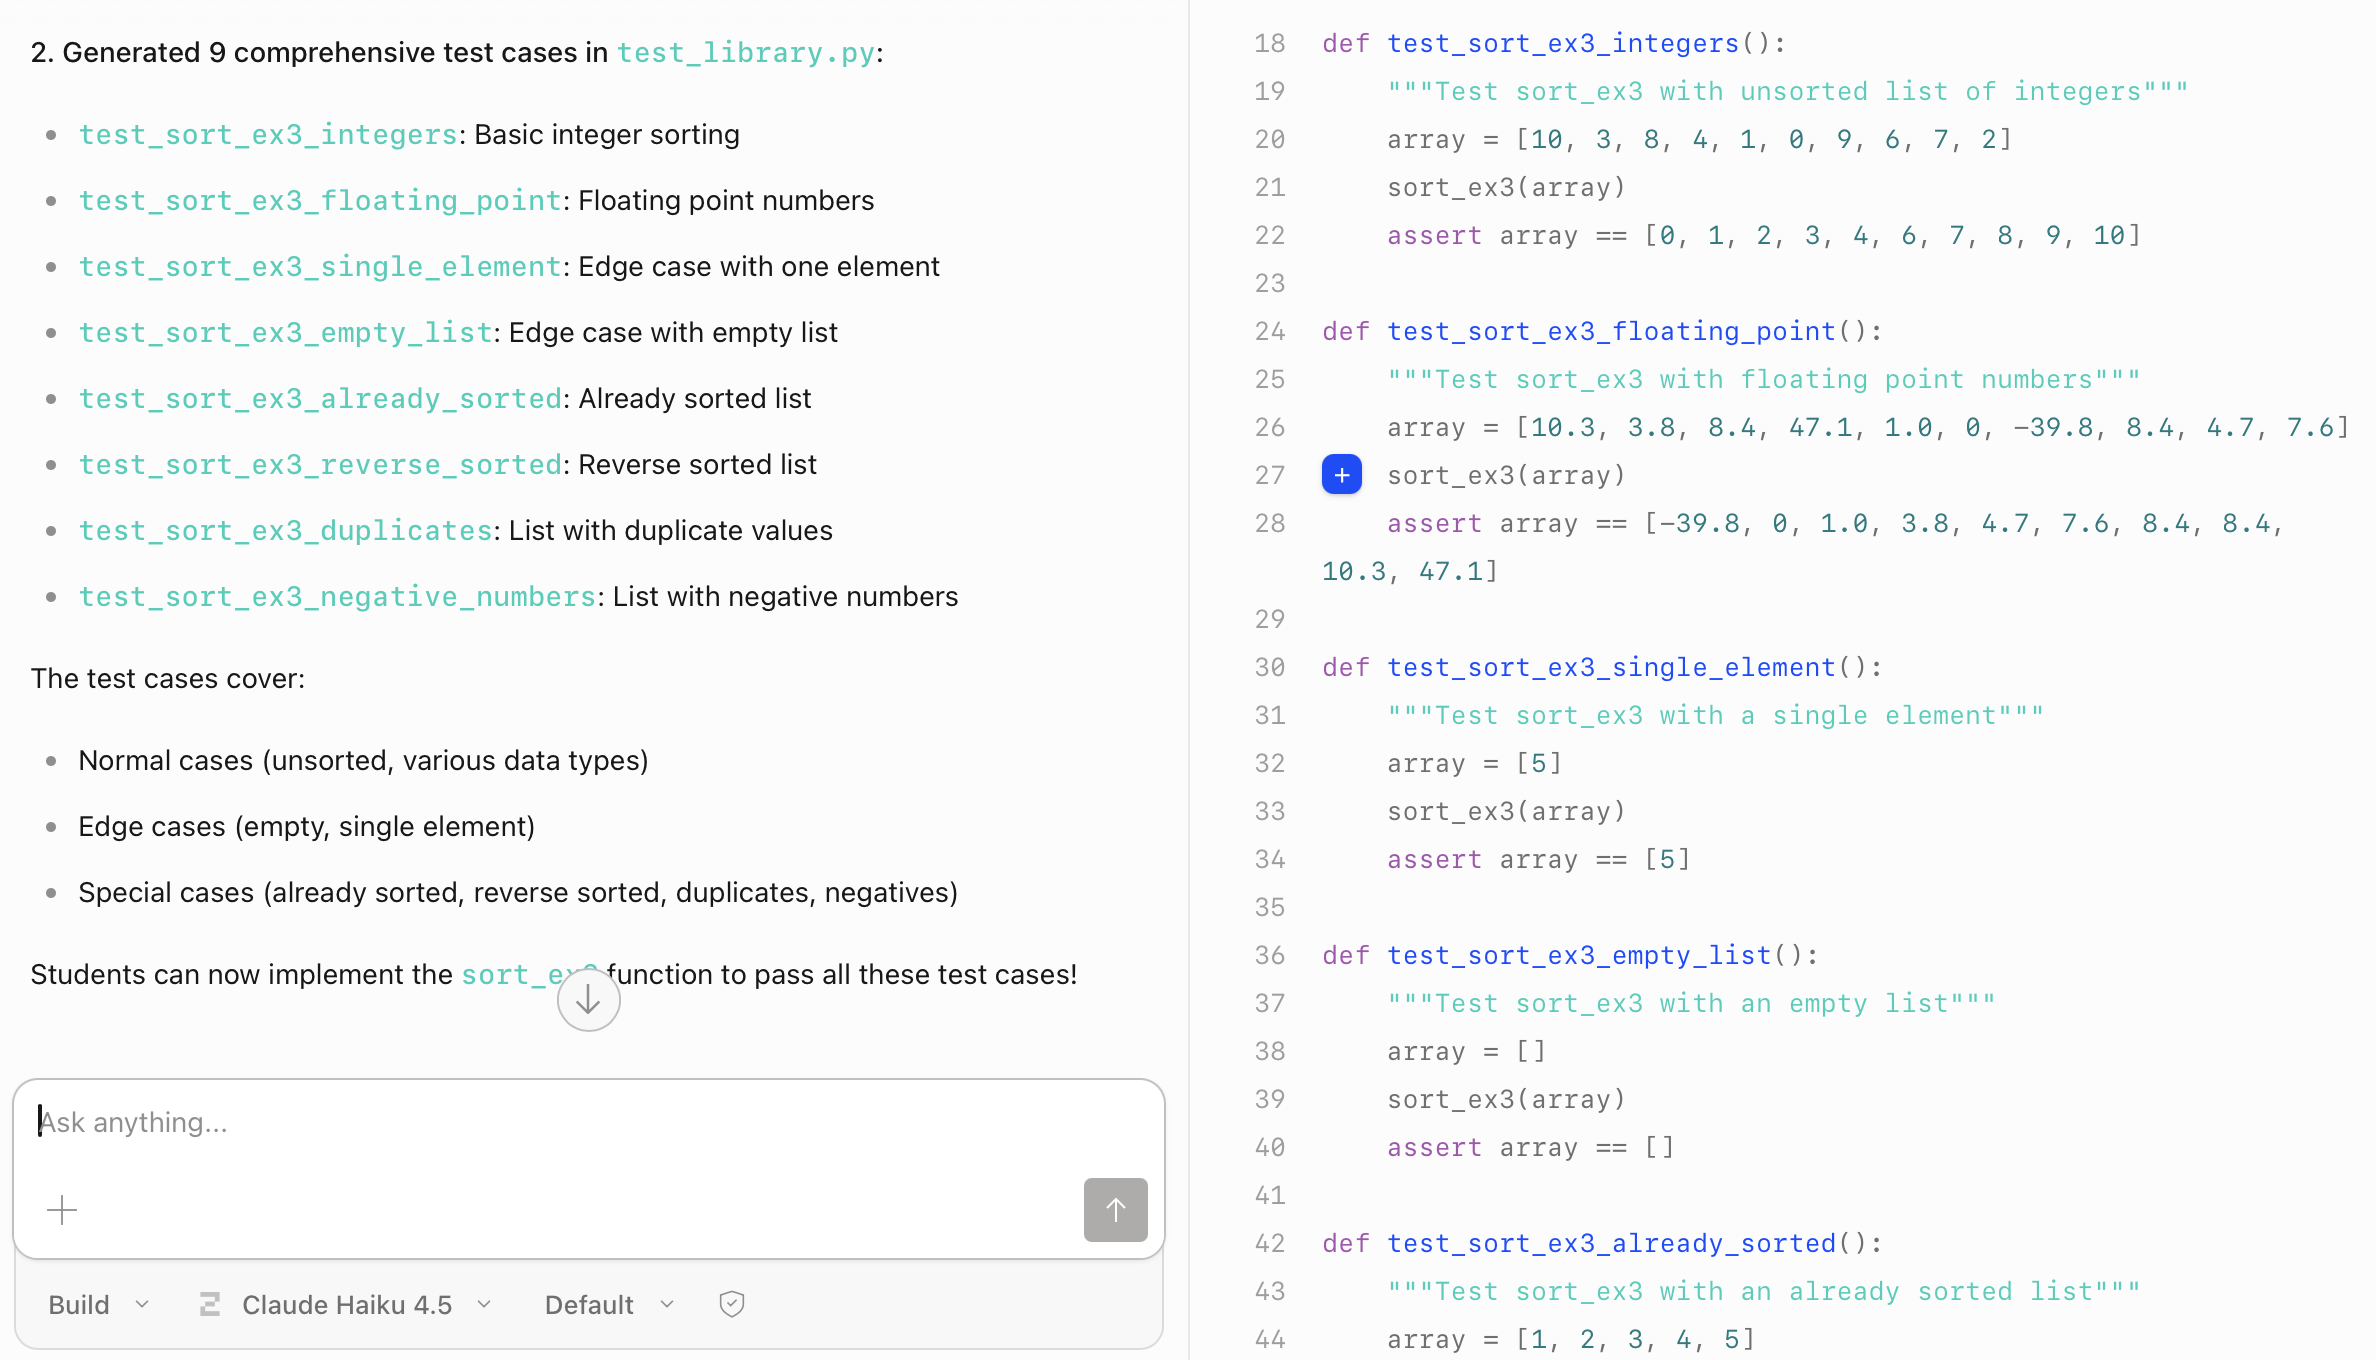Select the test_sort_ex3_duplicates code reference
The image size is (2376, 1360).
[x=285, y=530]
